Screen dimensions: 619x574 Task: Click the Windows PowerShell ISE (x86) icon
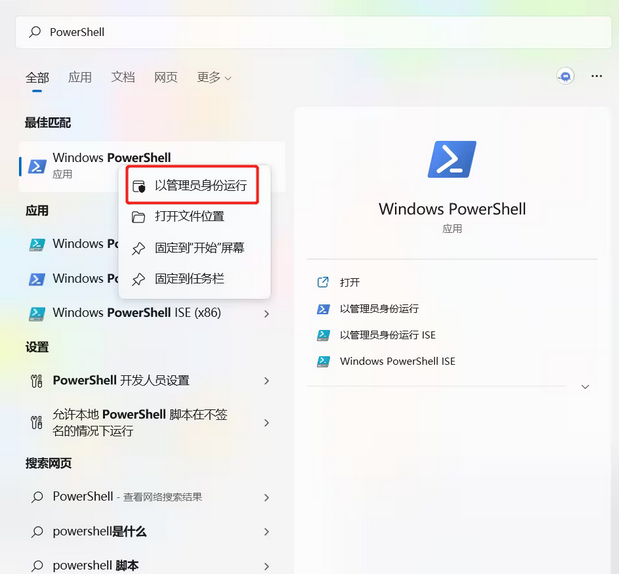click(37, 314)
